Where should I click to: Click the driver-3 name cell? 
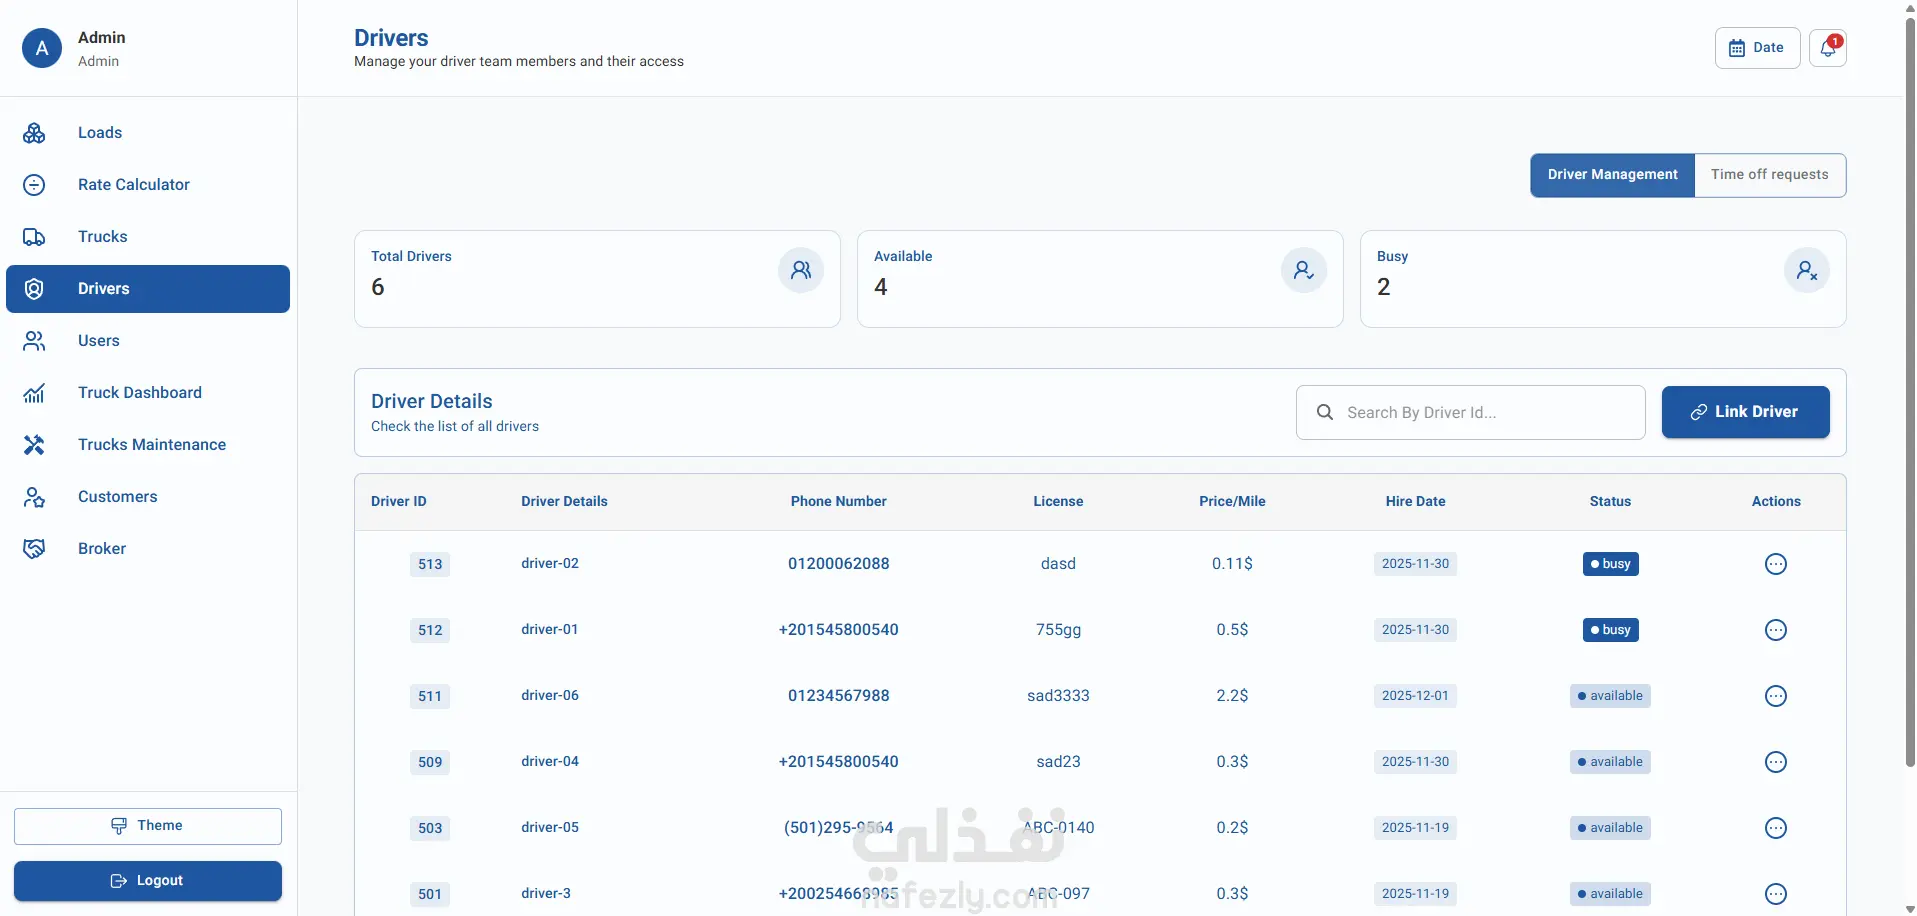point(546,894)
